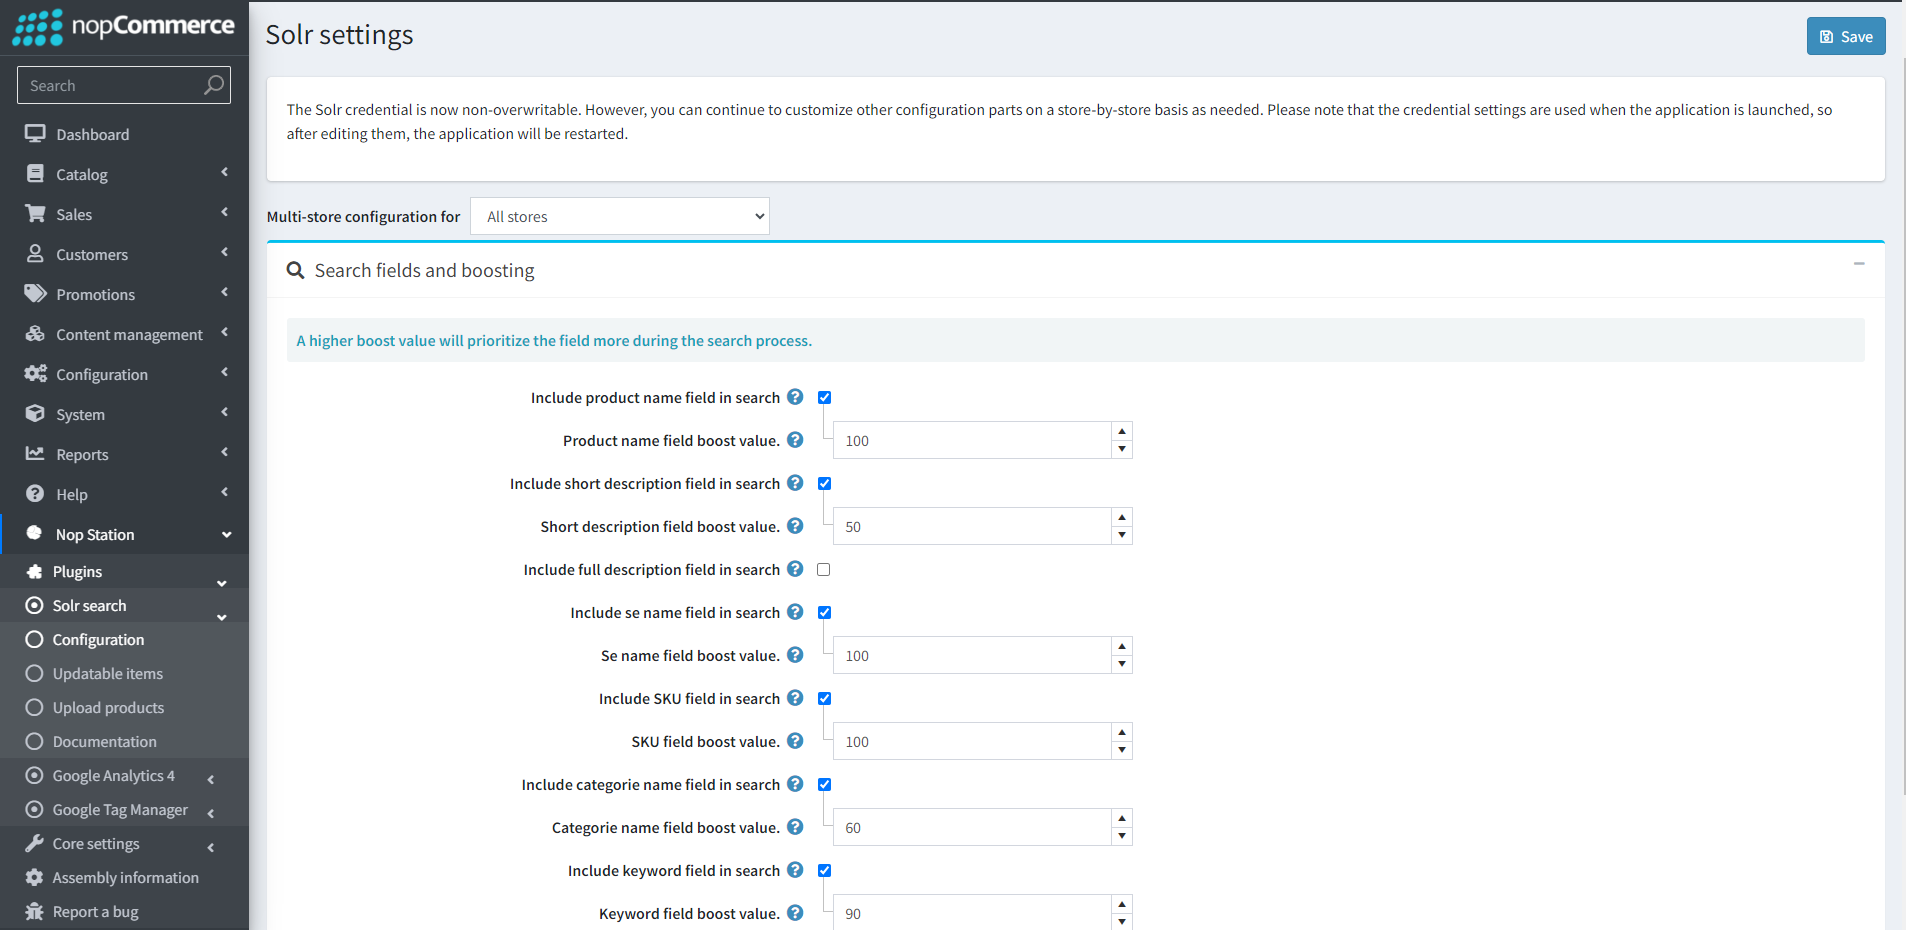Expand the Catalog menu arrow
1906x930 pixels.
(x=225, y=172)
